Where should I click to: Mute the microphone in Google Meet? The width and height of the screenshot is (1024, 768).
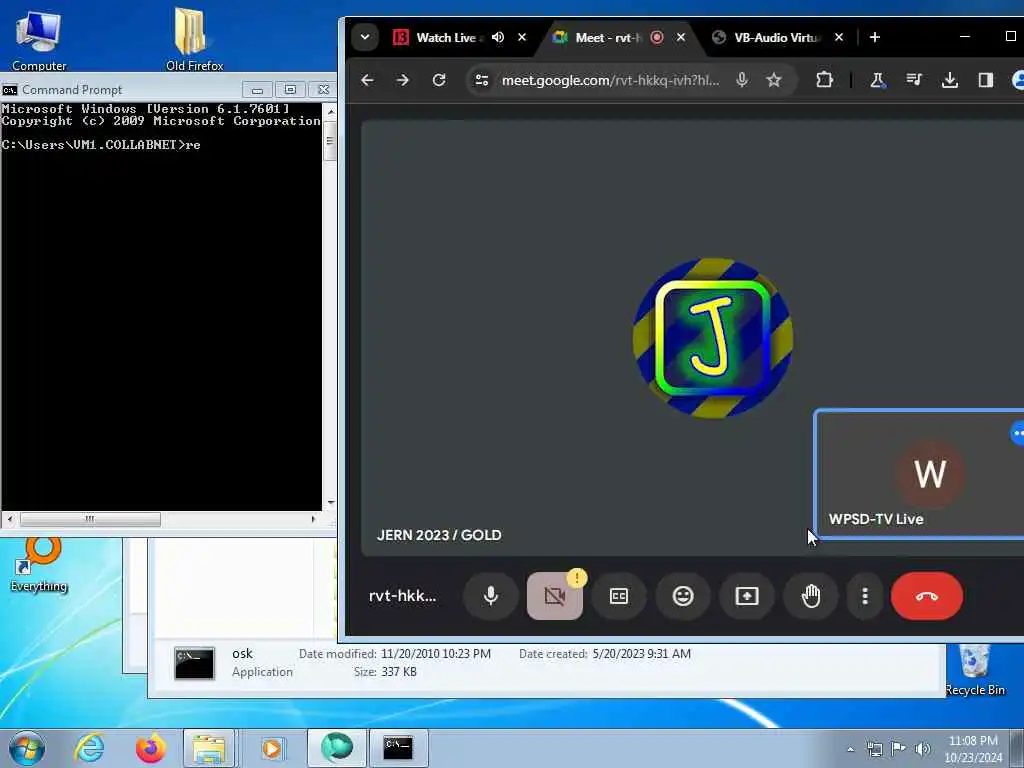491,596
